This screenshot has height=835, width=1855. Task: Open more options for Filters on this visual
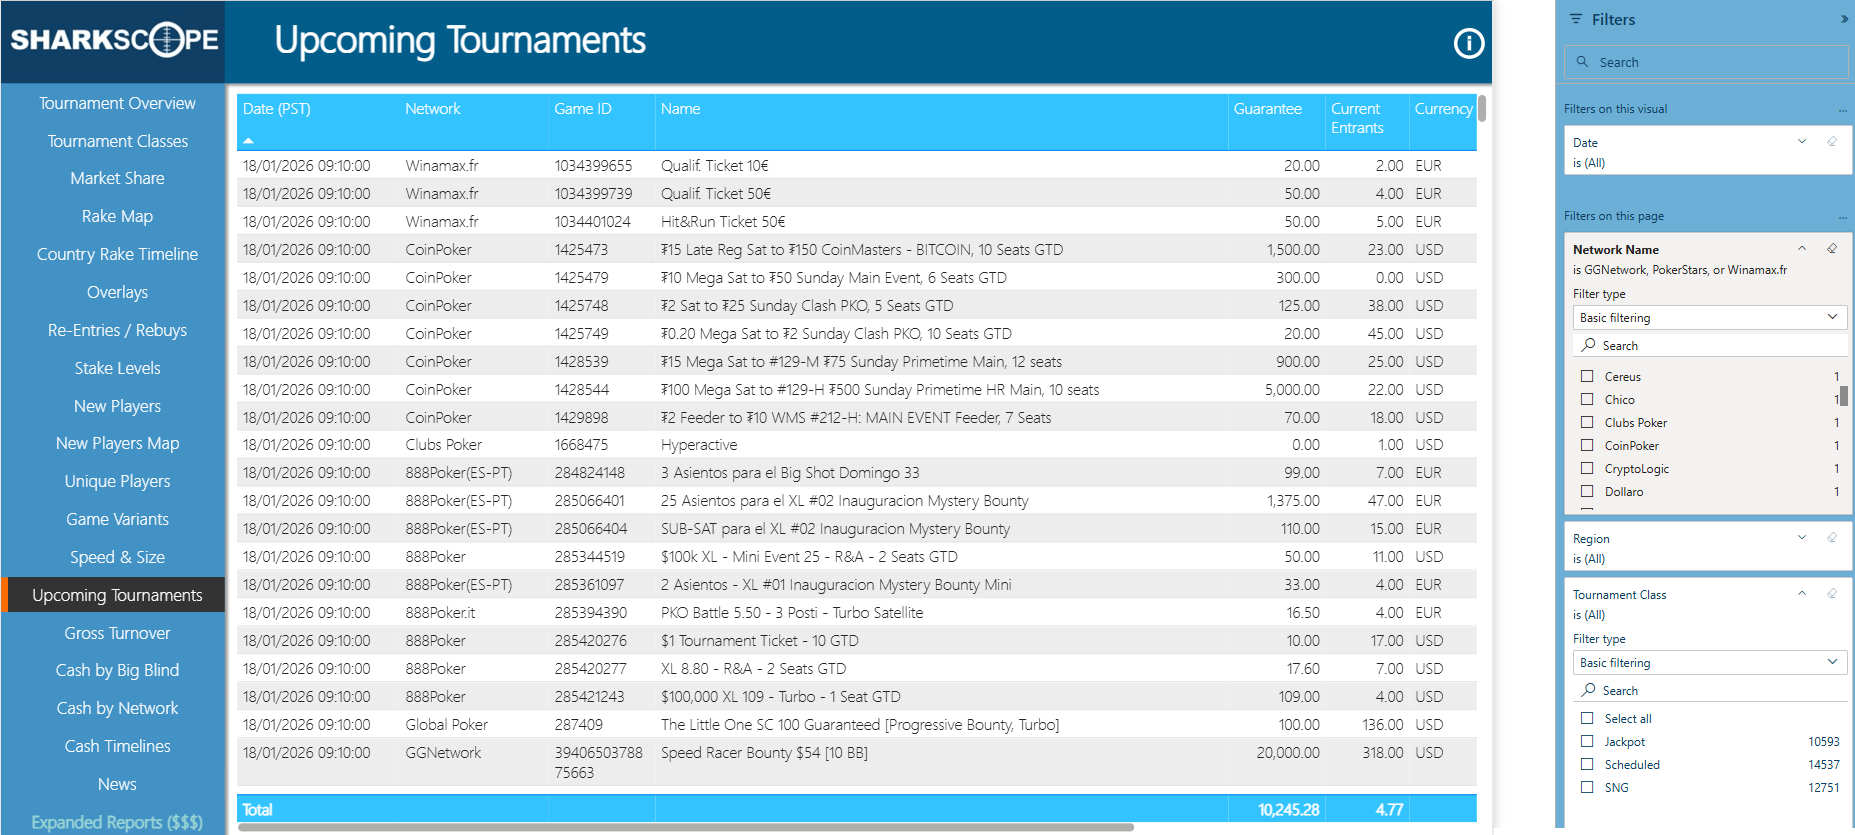1842,110
